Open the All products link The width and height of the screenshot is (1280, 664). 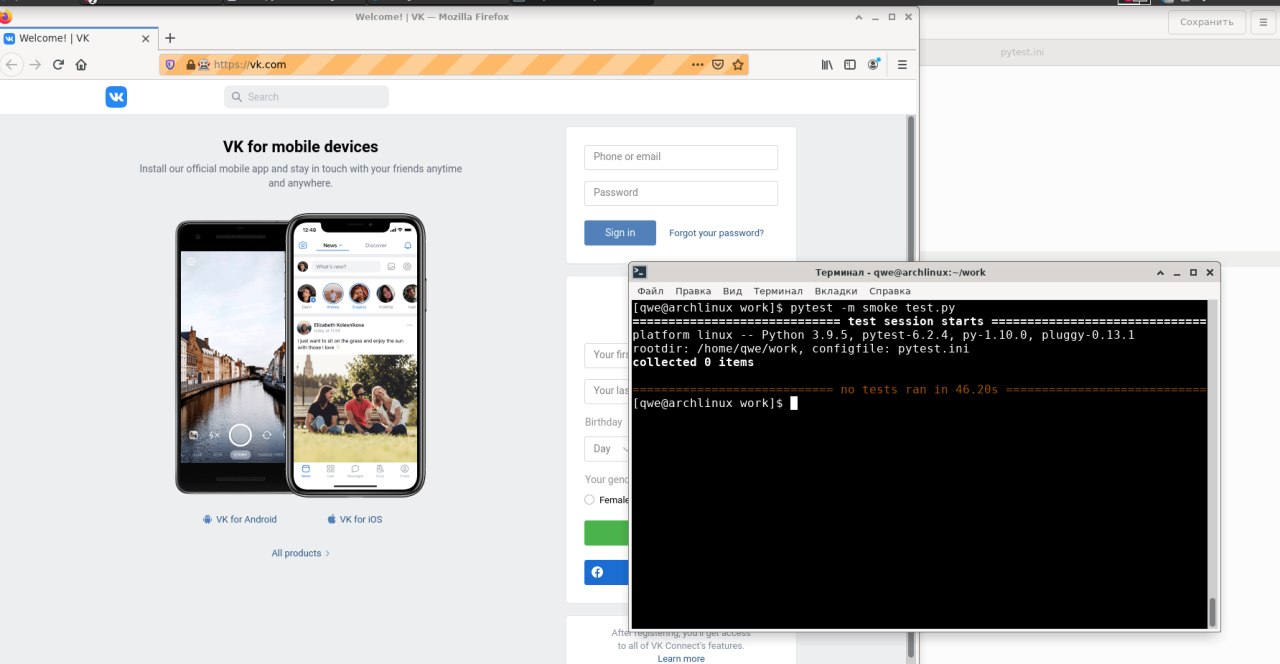click(300, 553)
